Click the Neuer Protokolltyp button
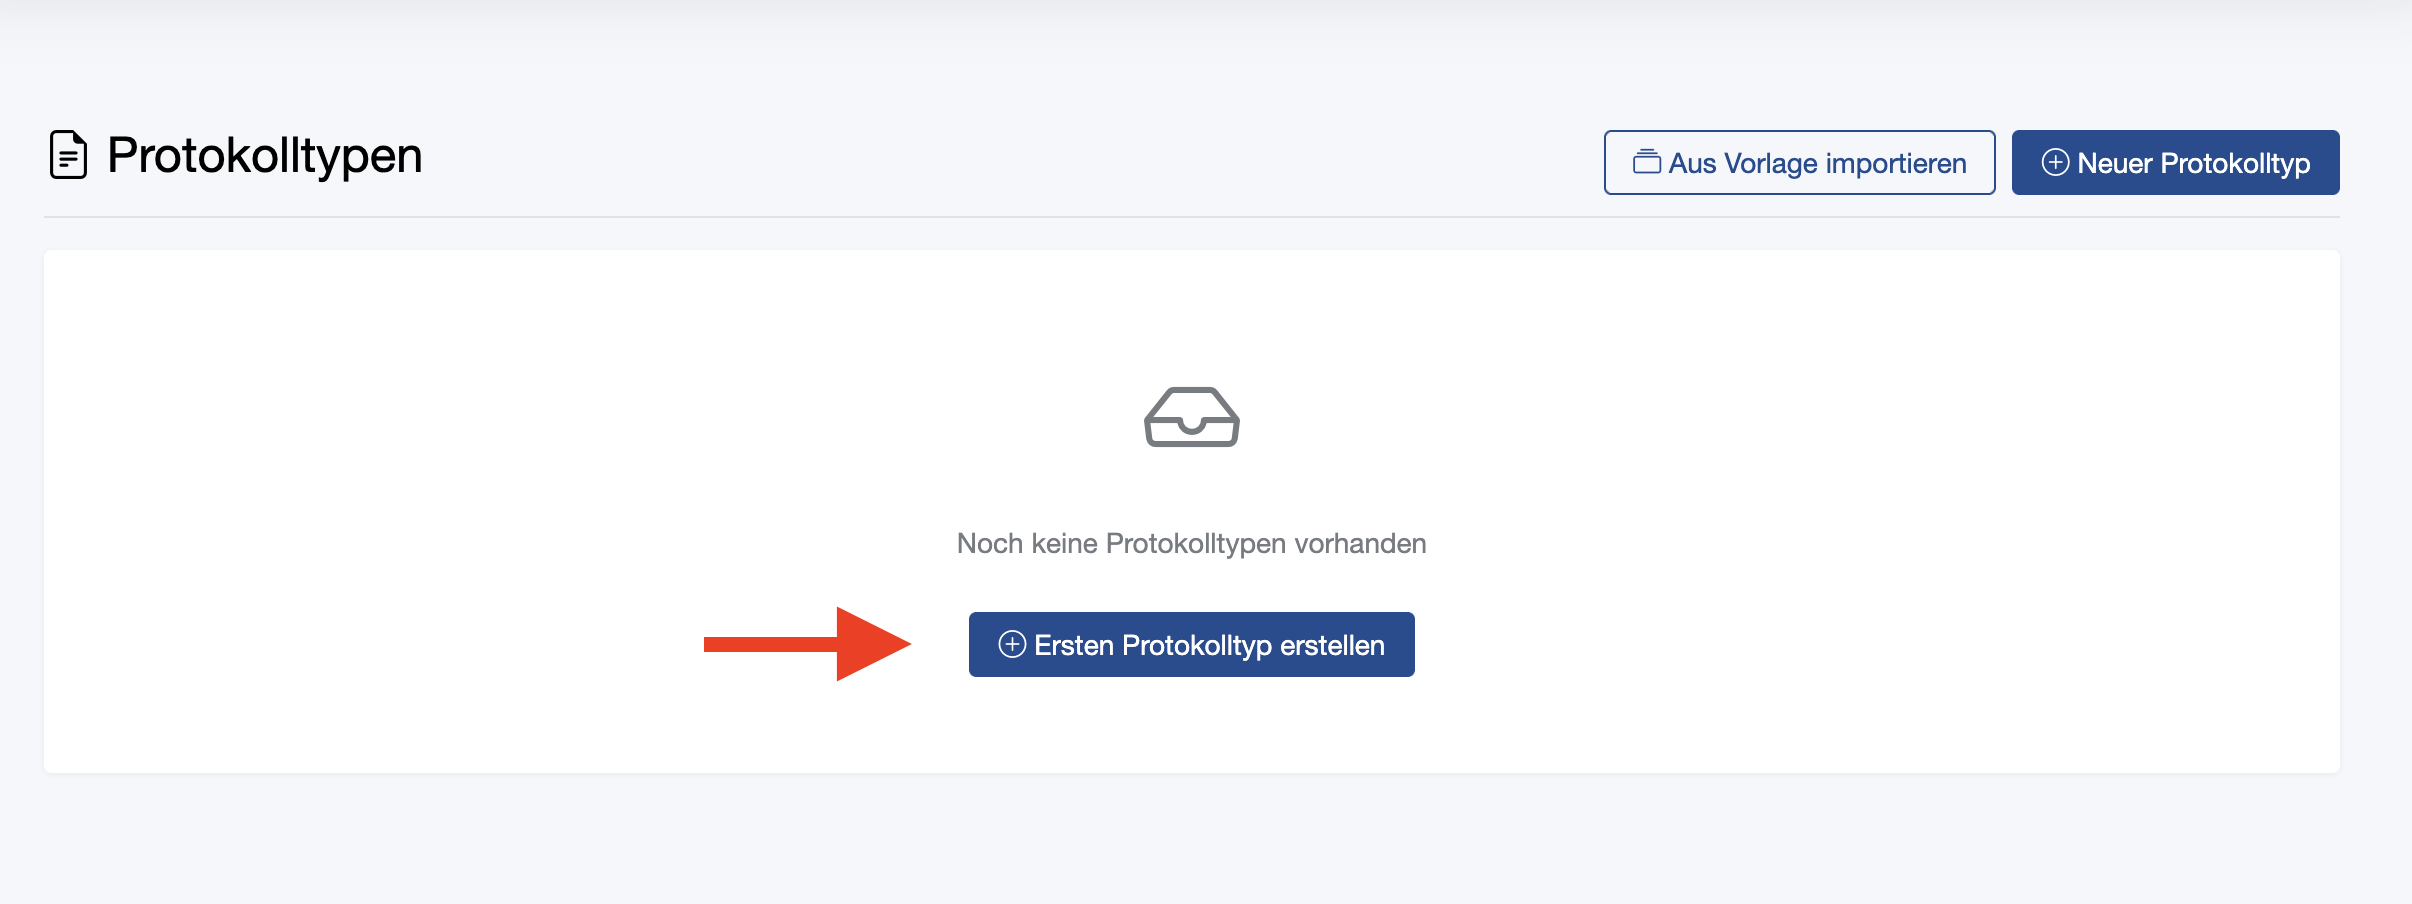The width and height of the screenshot is (2412, 904). (2175, 162)
